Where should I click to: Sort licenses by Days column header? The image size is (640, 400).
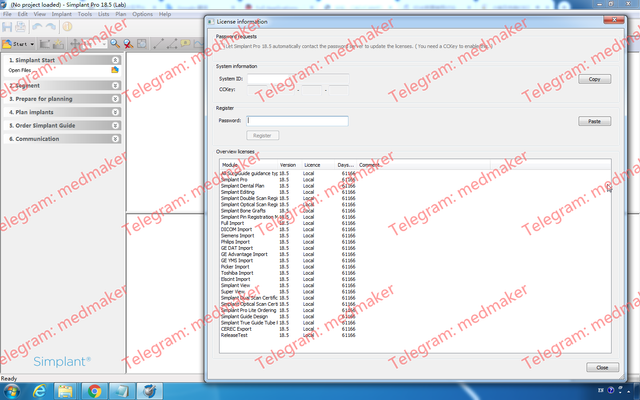(x=346, y=165)
